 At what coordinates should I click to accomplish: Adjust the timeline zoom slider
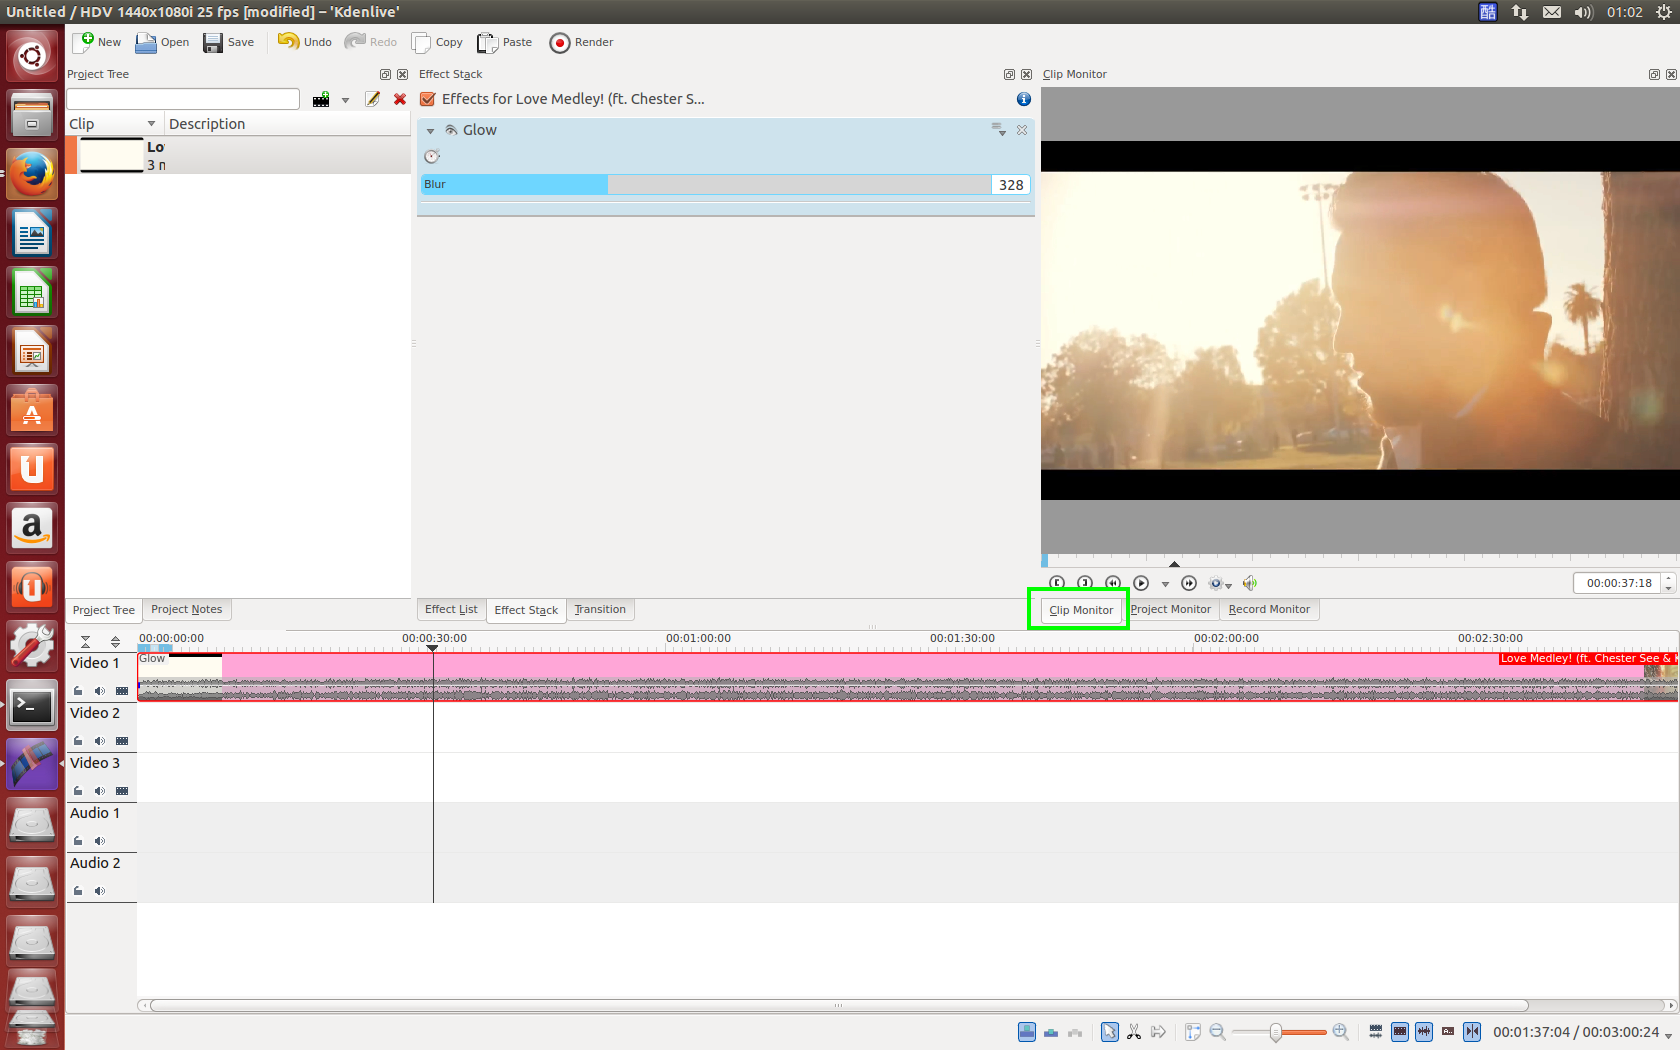coord(1279,1032)
